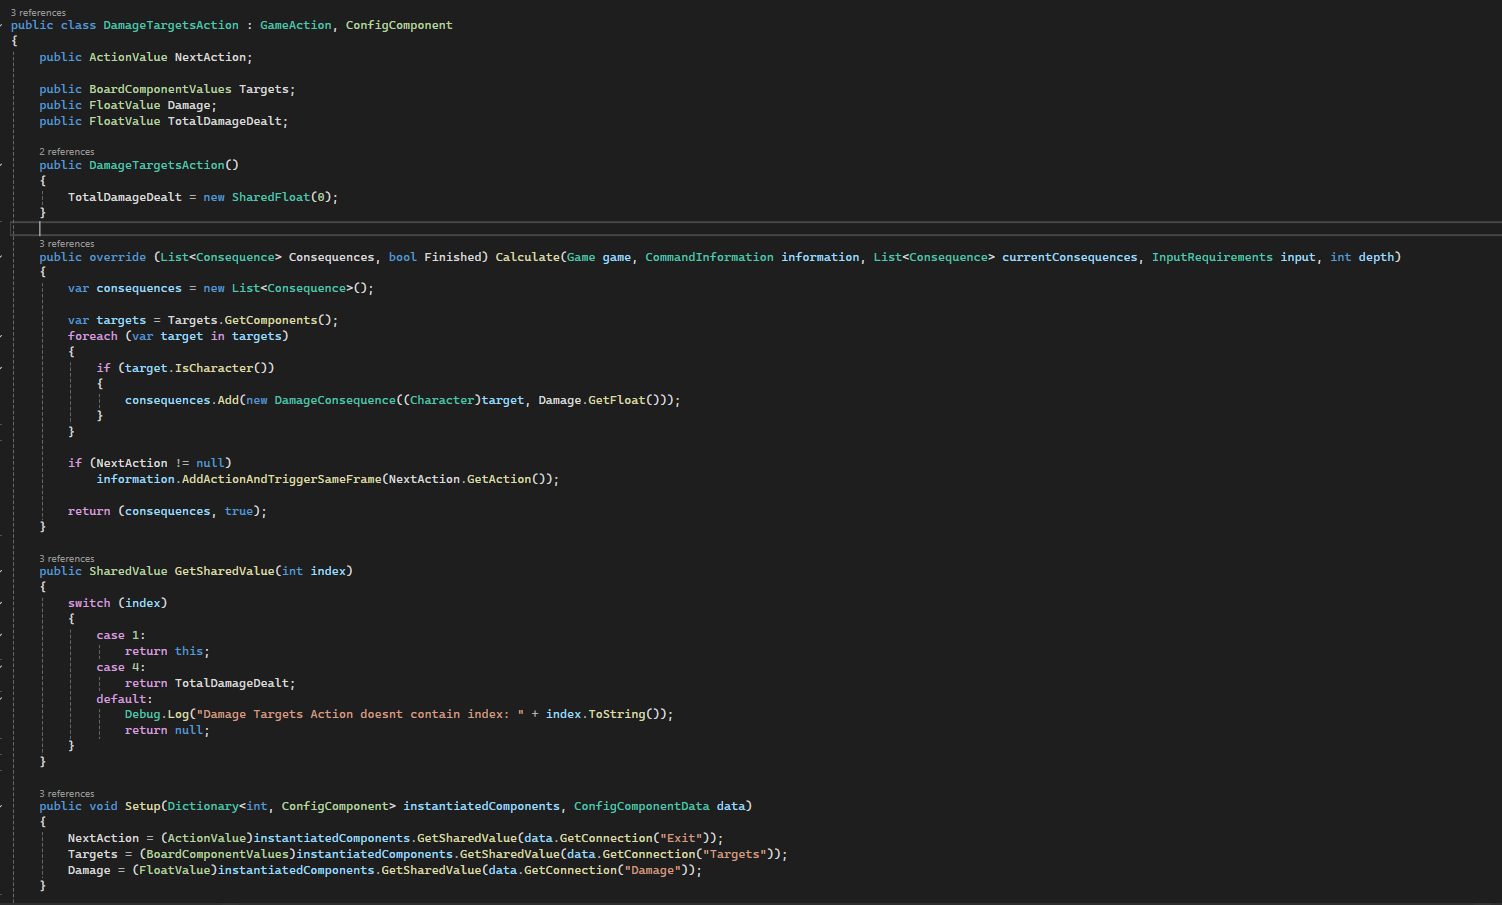This screenshot has width=1502, height=905.
Task: Click ConfigComponent in the class declaration
Action: (x=399, y=25)
